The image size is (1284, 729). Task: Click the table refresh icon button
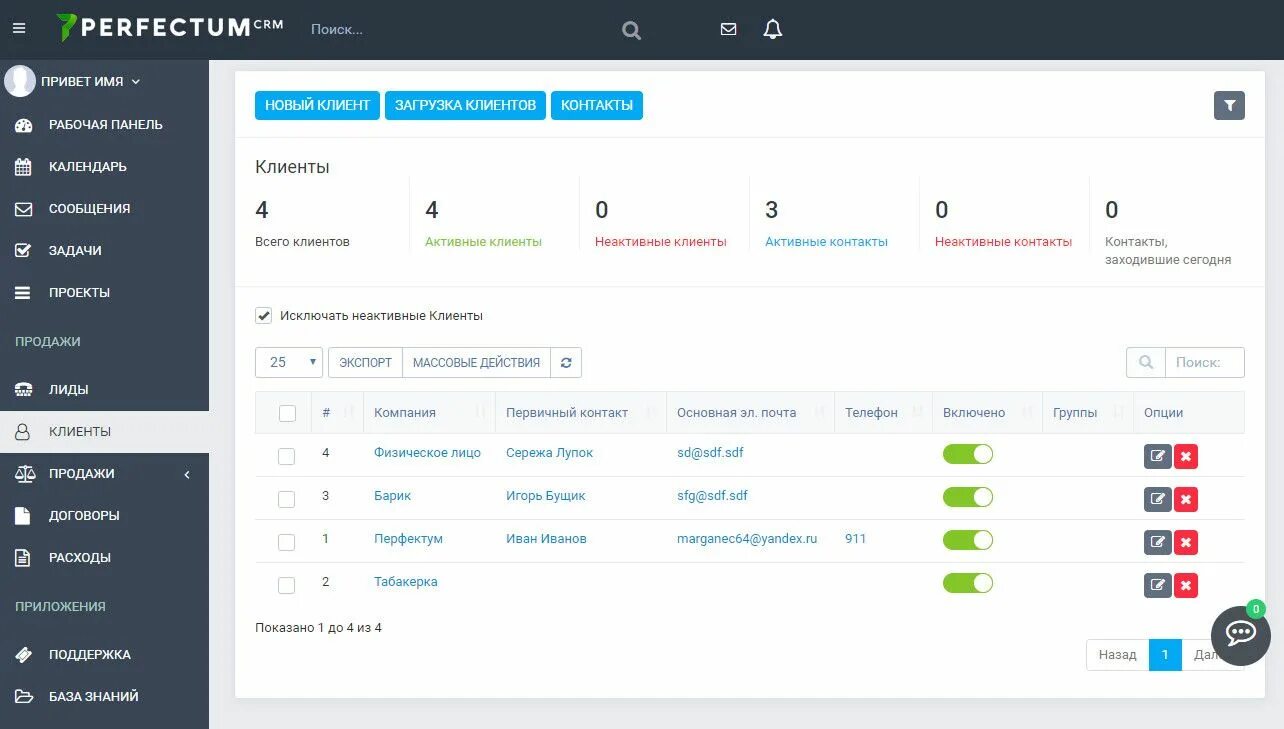pos(566,362)
